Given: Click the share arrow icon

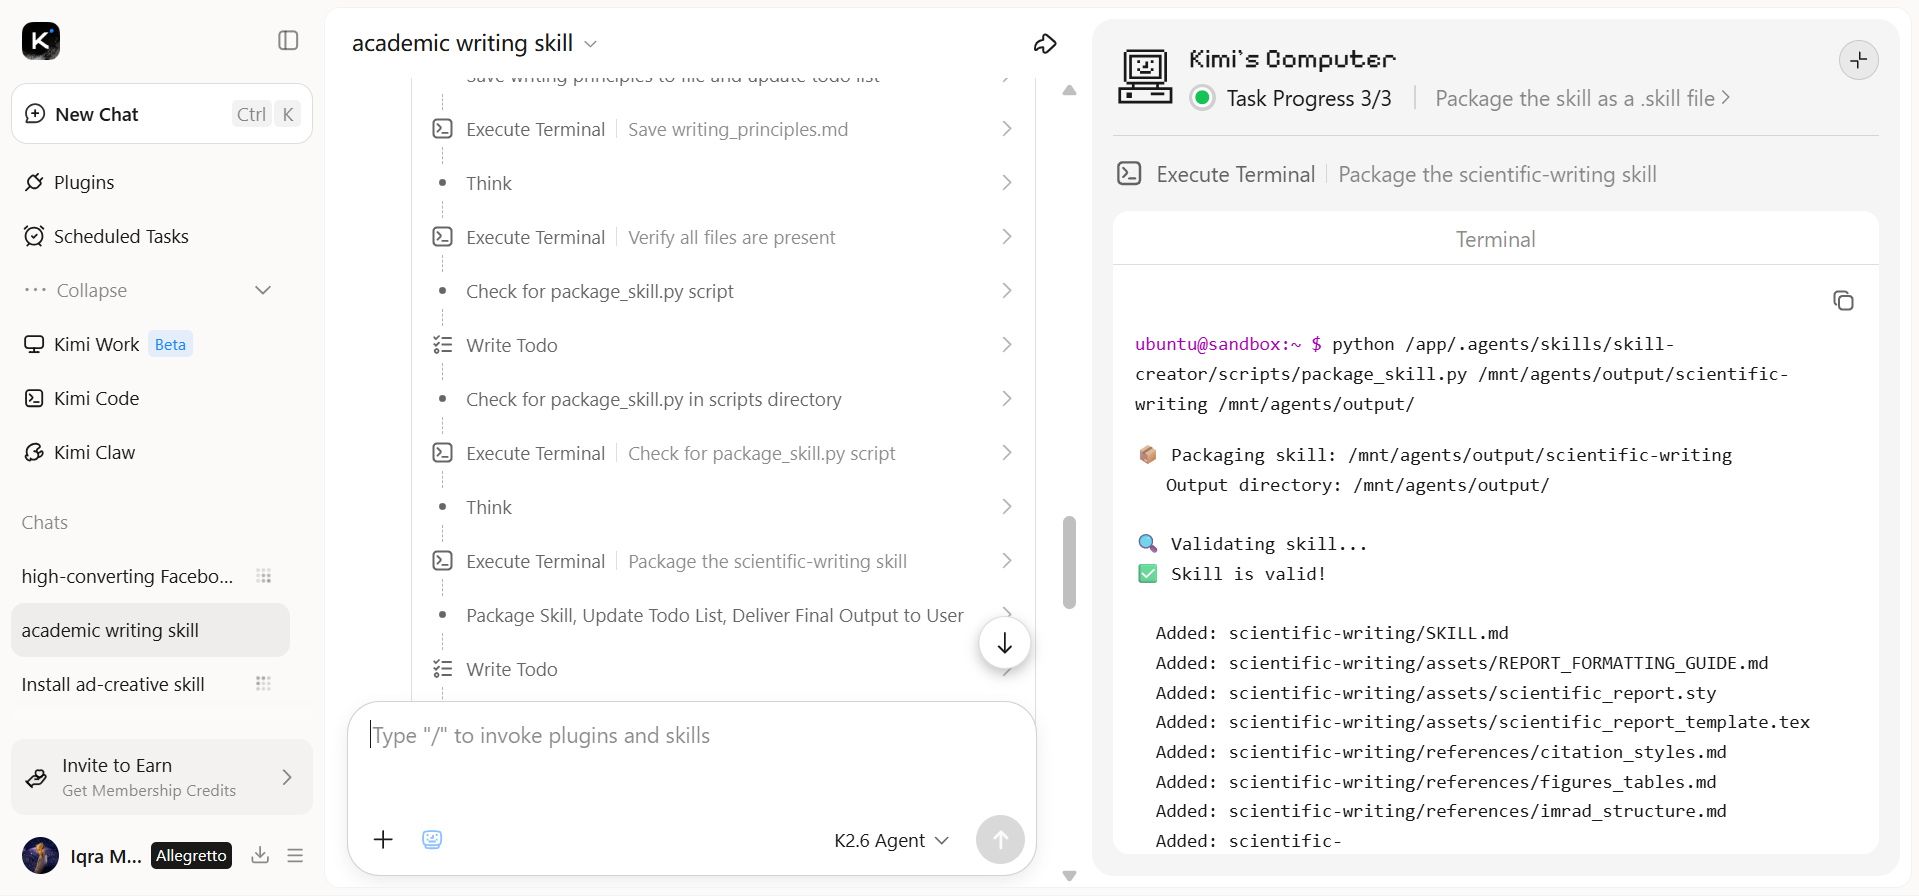Looking at the screenshot, I should point(1045,44).
